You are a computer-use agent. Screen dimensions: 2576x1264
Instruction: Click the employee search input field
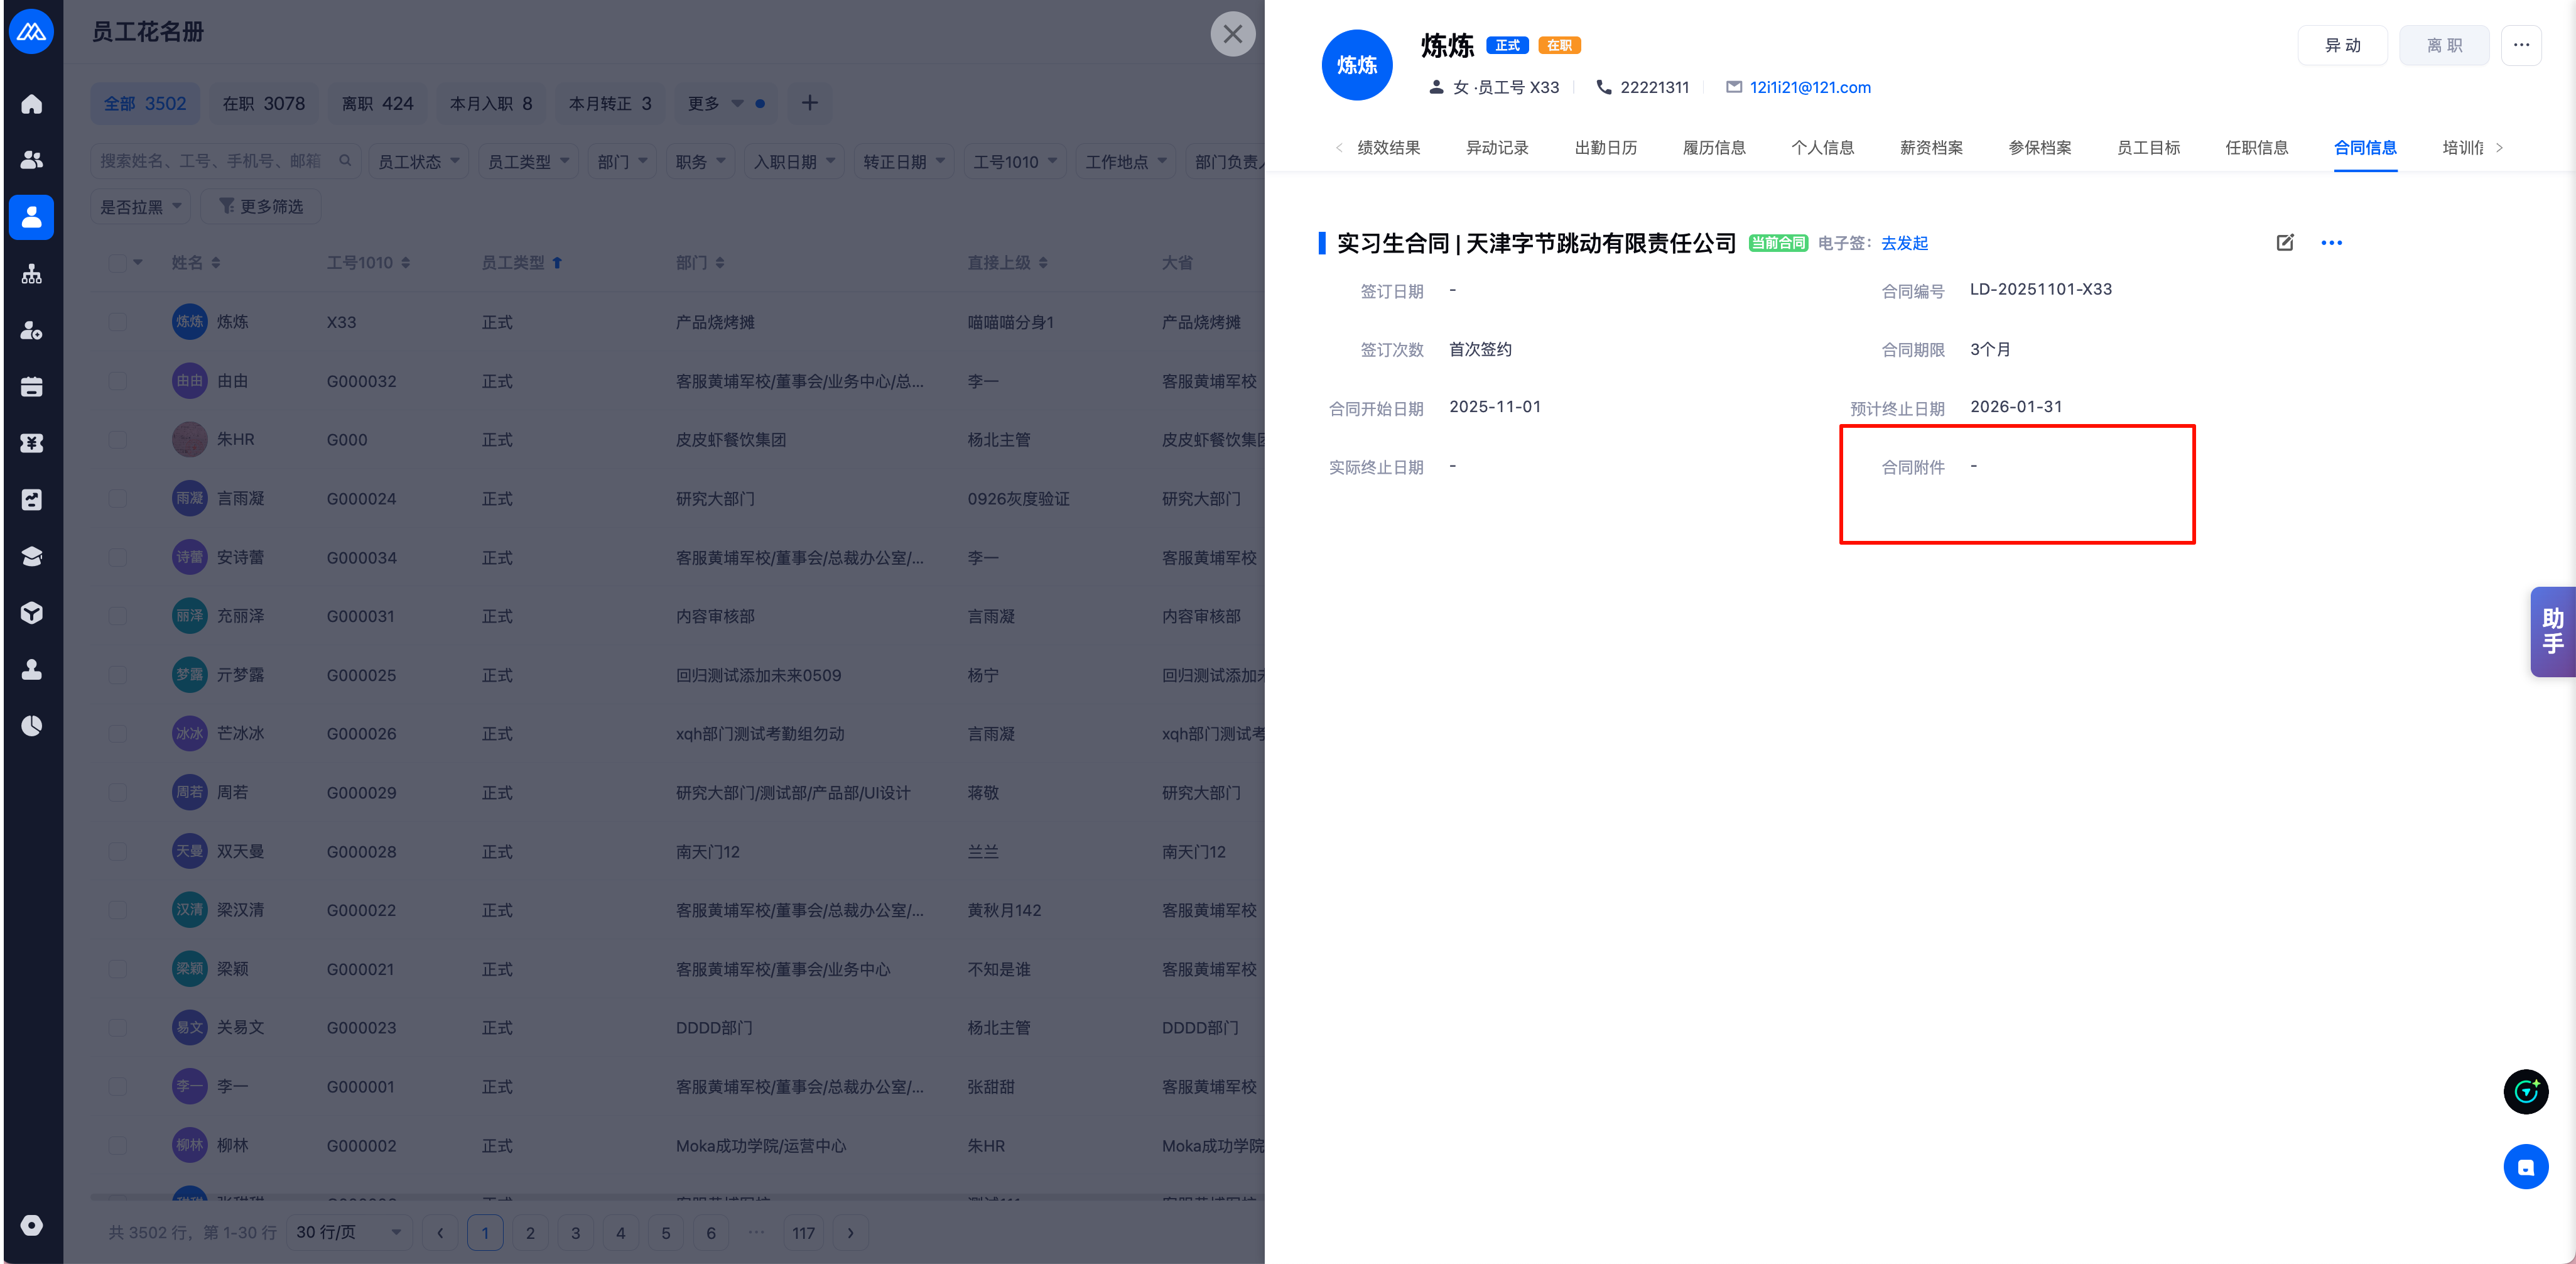pyautogui.click(x=214, y=161)
